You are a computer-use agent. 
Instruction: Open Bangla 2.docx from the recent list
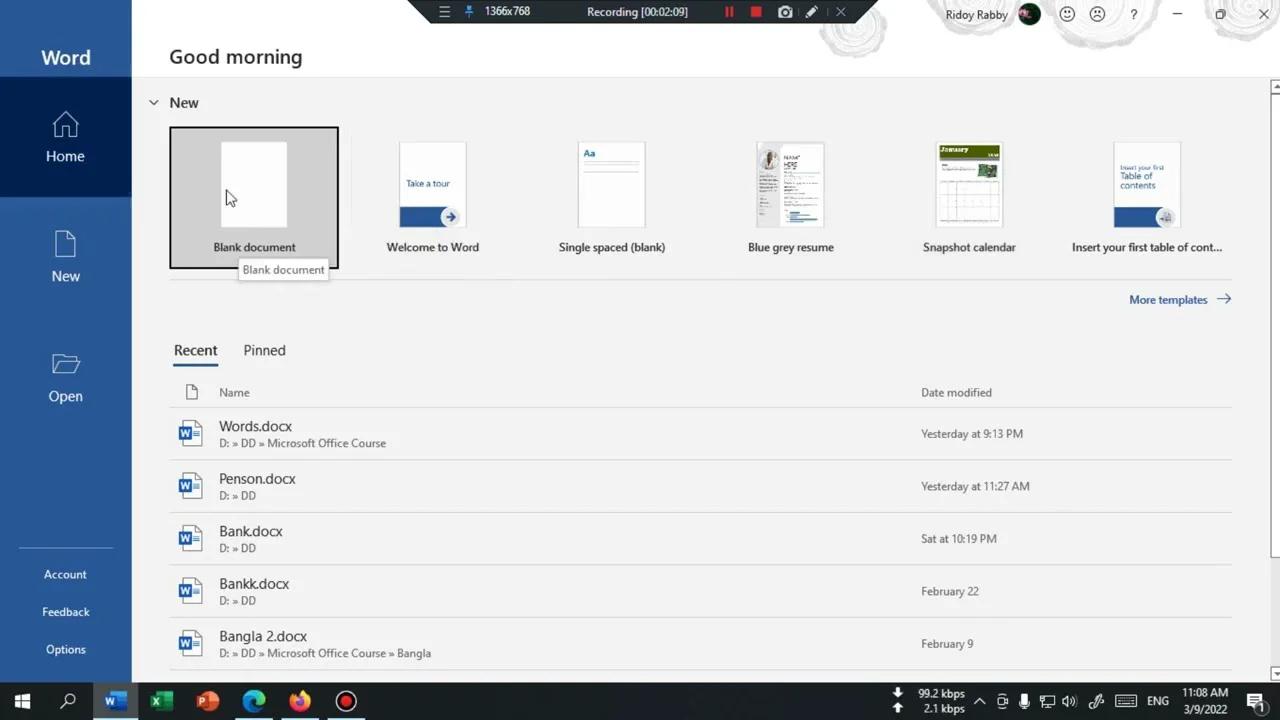700,644
